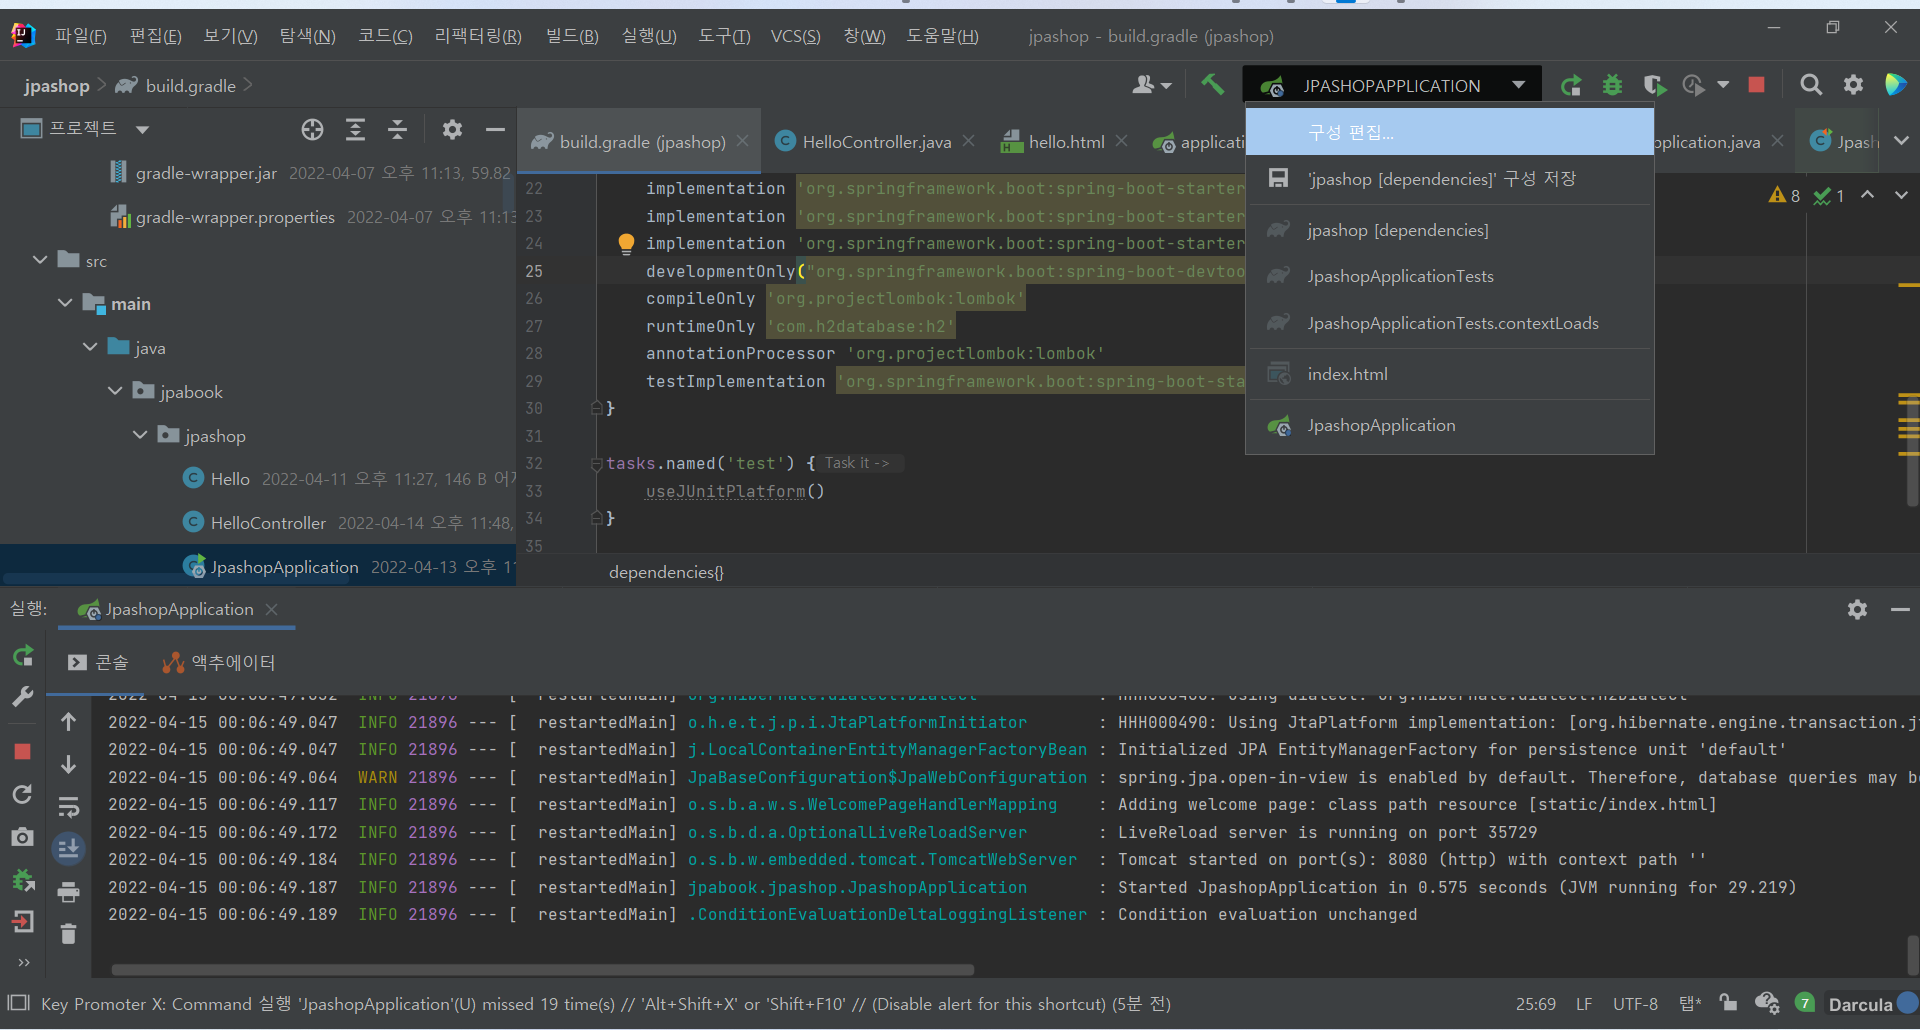The image size is (1920, 1030).
Task: Click the profiler run icon
Action: click(1693, 85)
